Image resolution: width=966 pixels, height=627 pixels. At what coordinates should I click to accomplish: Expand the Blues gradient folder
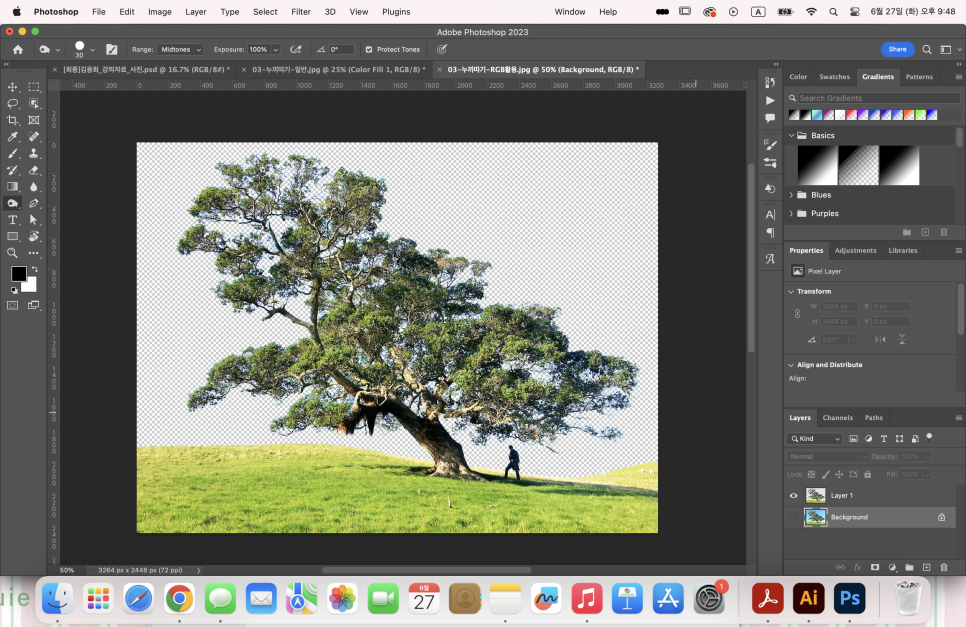point(791,195)
